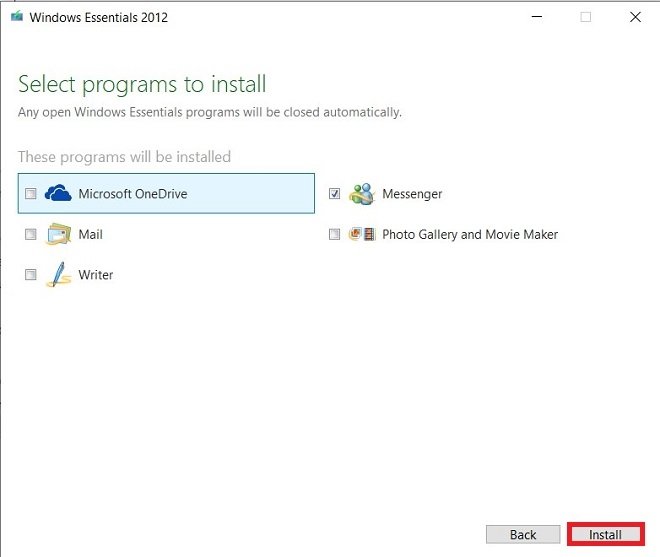Click the Install button
Screen dimensions: 660x557
point(606,534)
